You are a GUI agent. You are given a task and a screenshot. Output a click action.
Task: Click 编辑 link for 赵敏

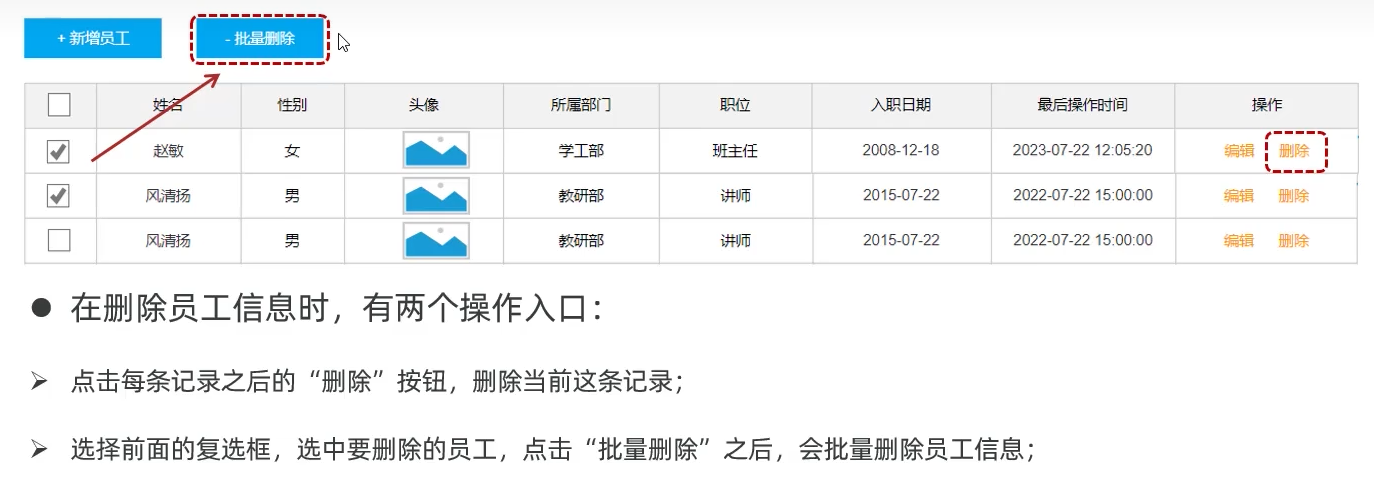[x=1239, y=151]
